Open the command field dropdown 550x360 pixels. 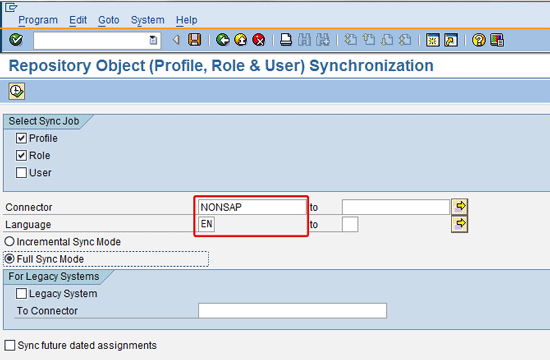153,40
